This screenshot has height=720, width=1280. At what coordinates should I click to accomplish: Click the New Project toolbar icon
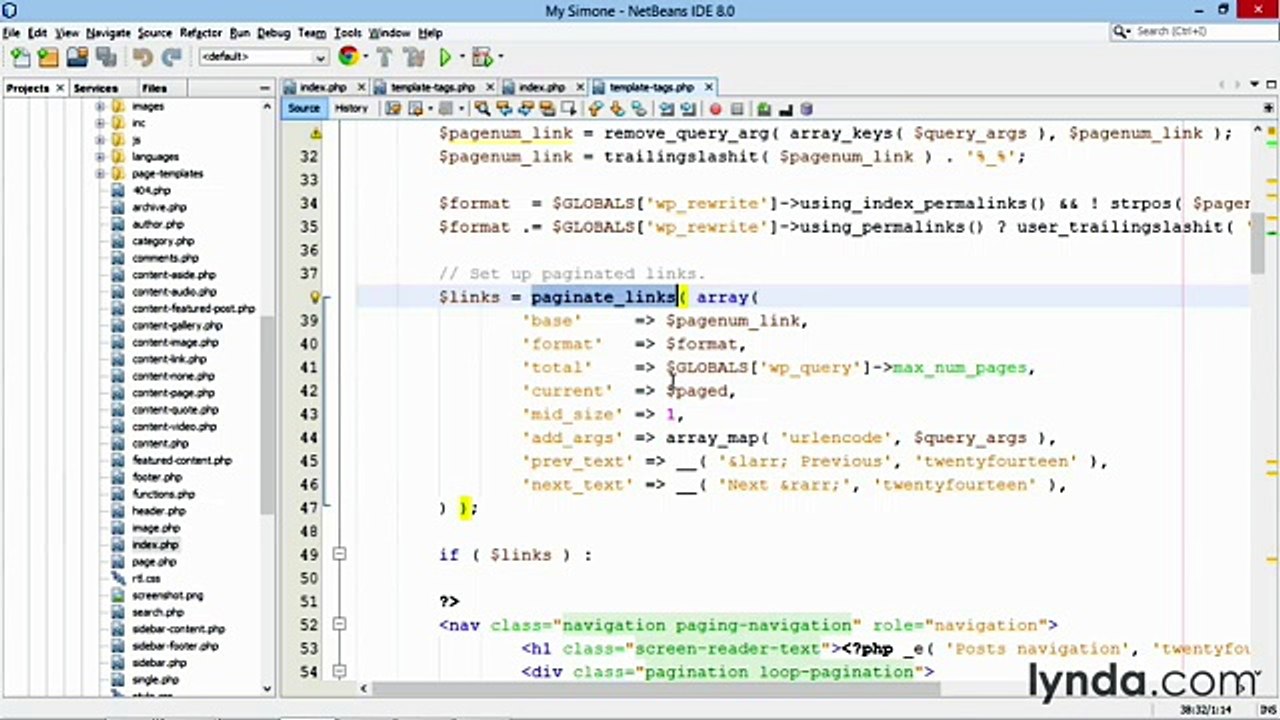pyautogui.click(x=47, y=57)
